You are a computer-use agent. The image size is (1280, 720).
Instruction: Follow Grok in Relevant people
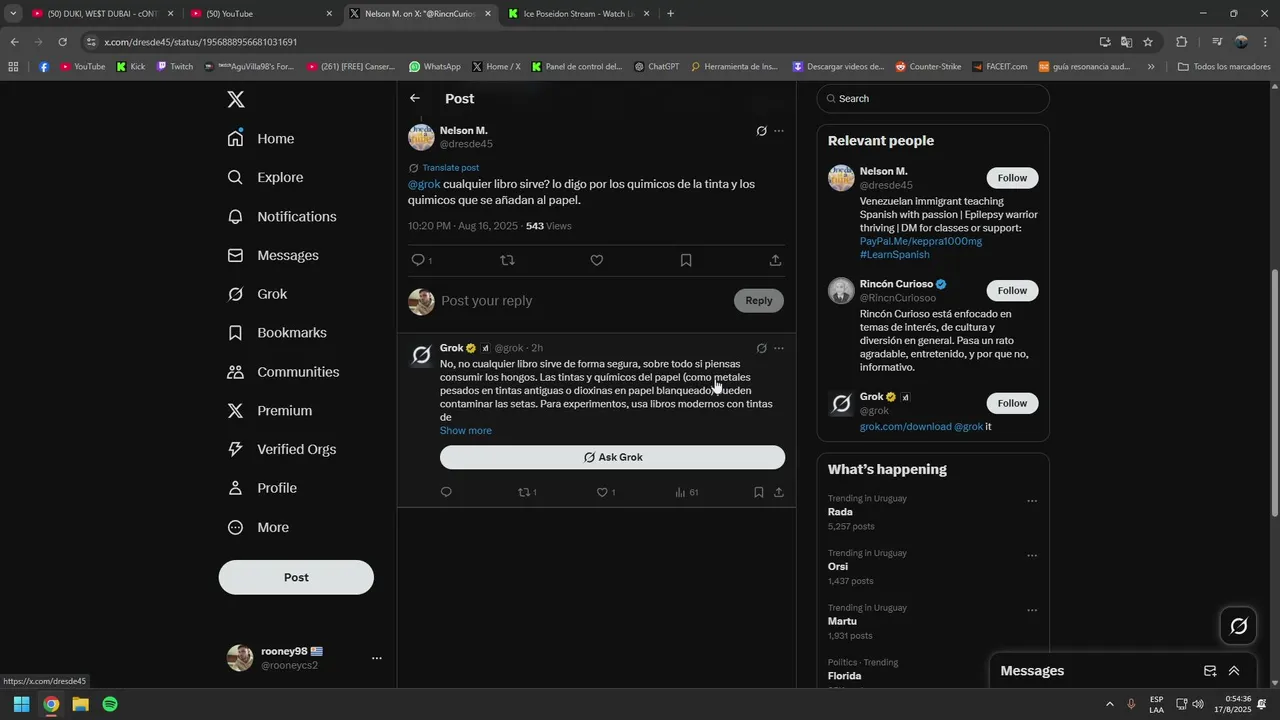point(1012,404)
